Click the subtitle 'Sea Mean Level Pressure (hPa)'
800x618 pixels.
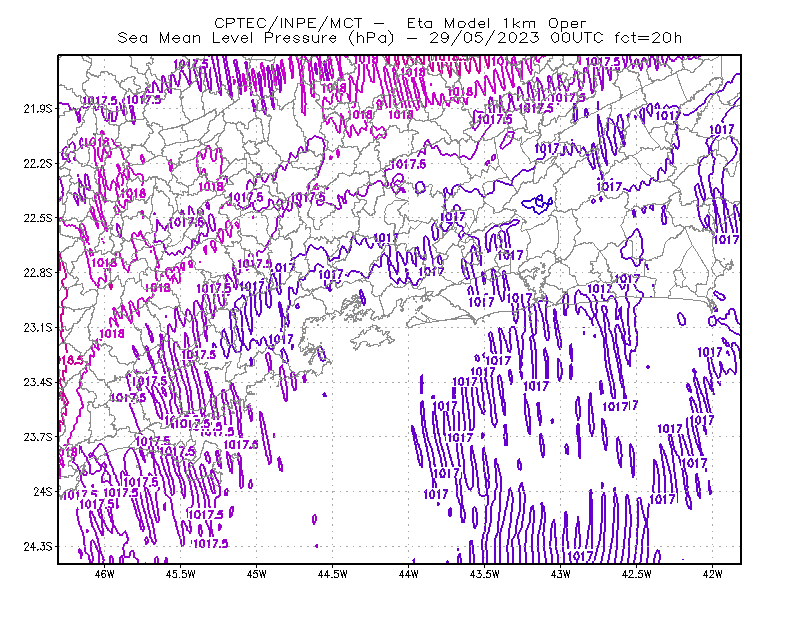pos(256,38)
